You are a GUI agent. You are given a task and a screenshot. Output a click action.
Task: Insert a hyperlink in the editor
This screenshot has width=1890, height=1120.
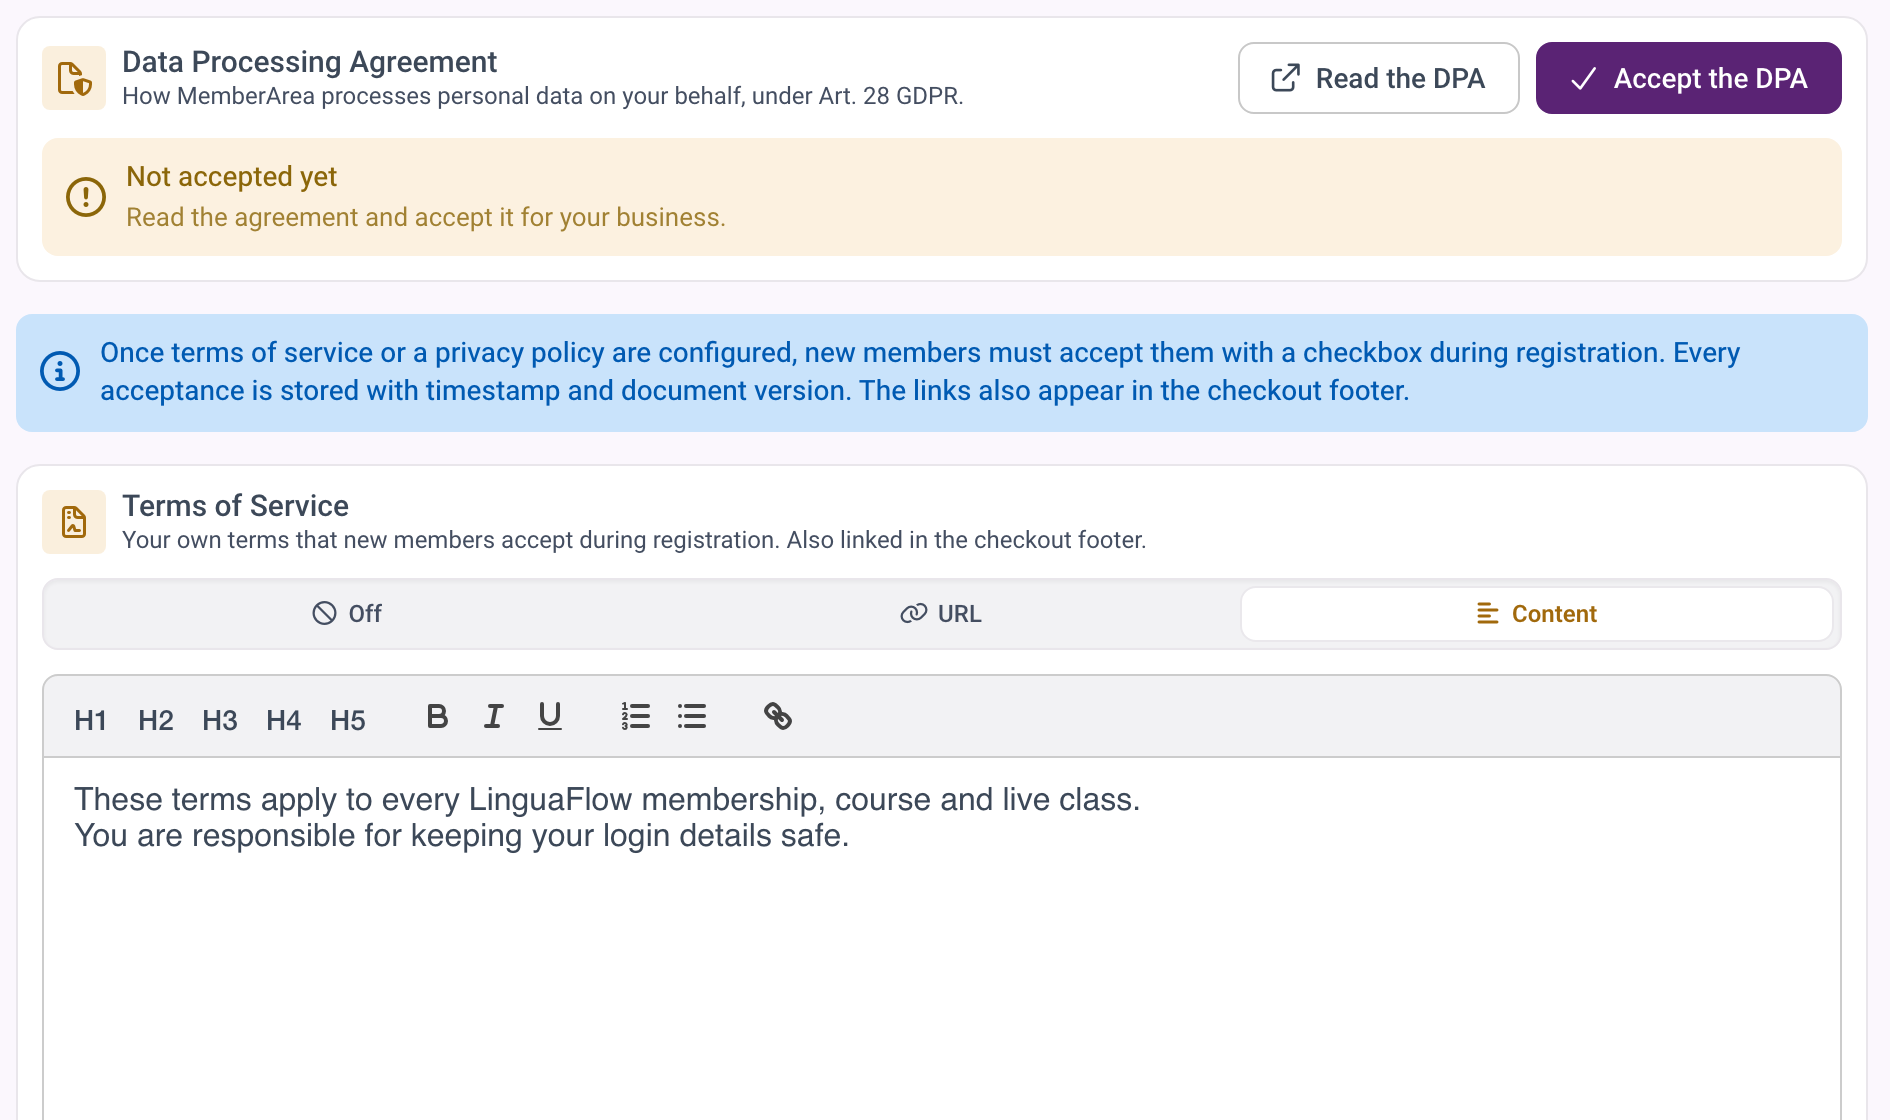(777, 716)
